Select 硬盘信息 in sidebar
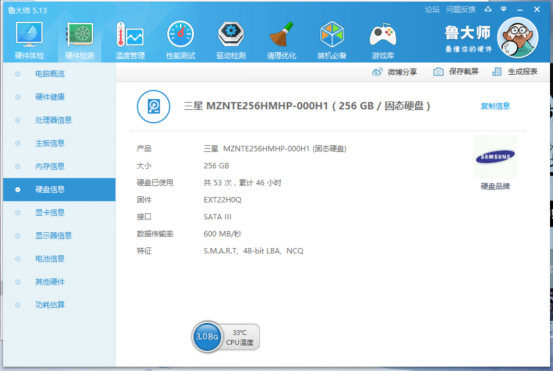Viewport: 553px width, 371px height. pos(59,189)
